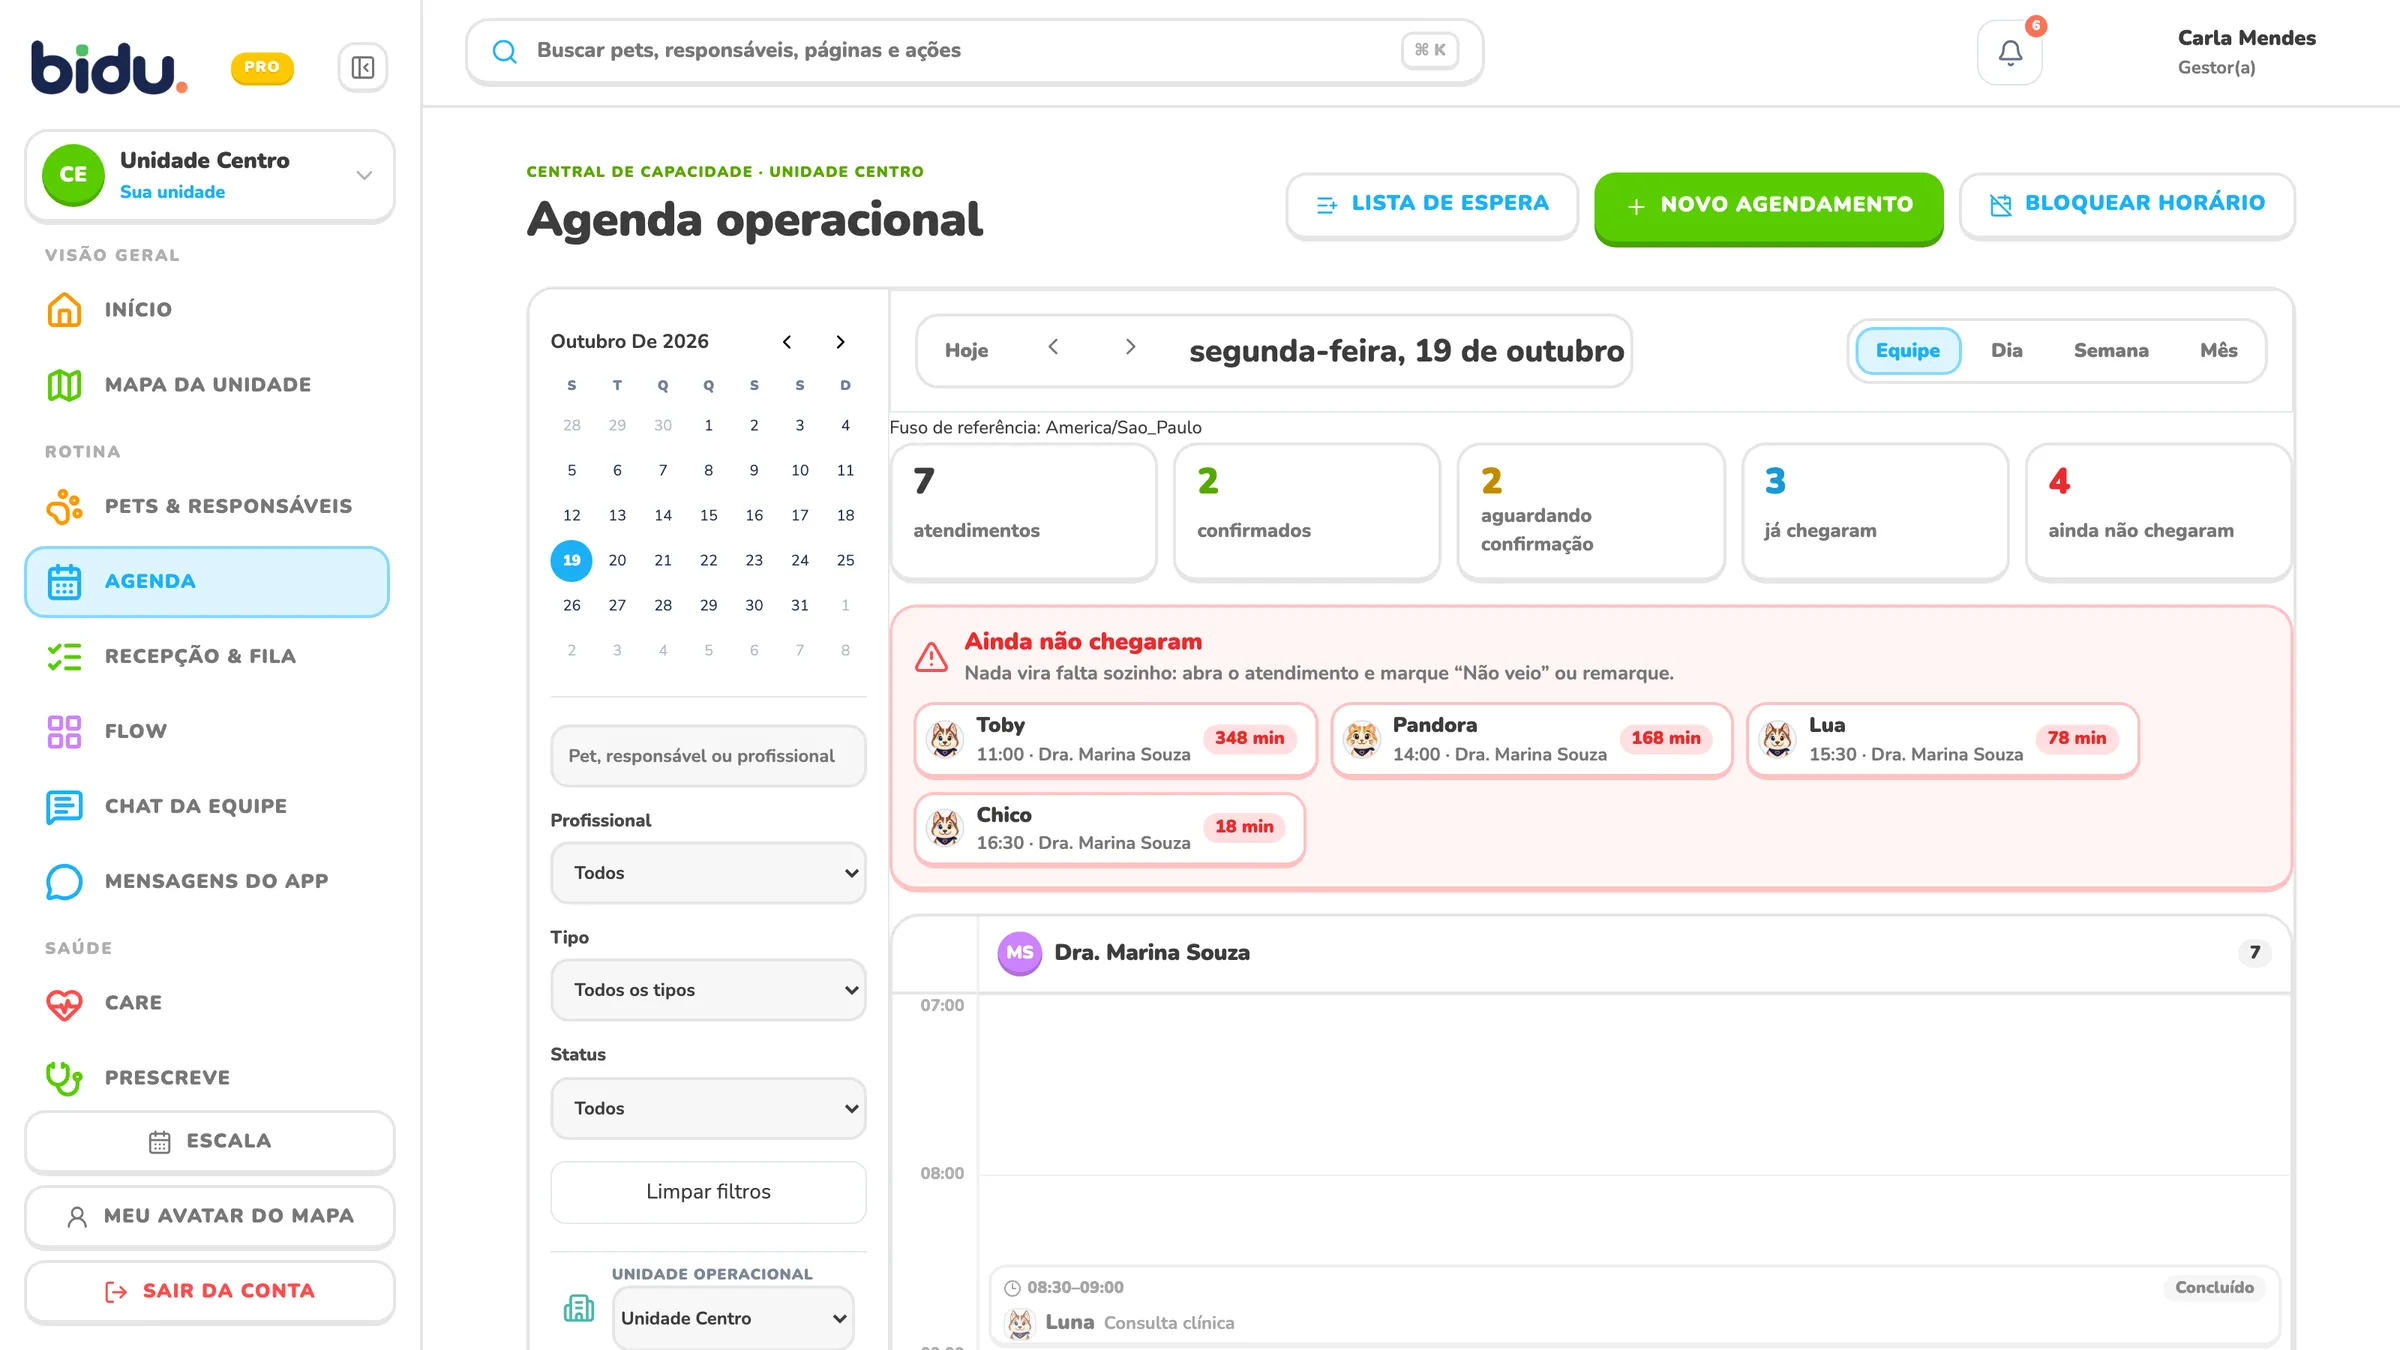
Task: Switch to Equipe view
Action: point(1908,351)
